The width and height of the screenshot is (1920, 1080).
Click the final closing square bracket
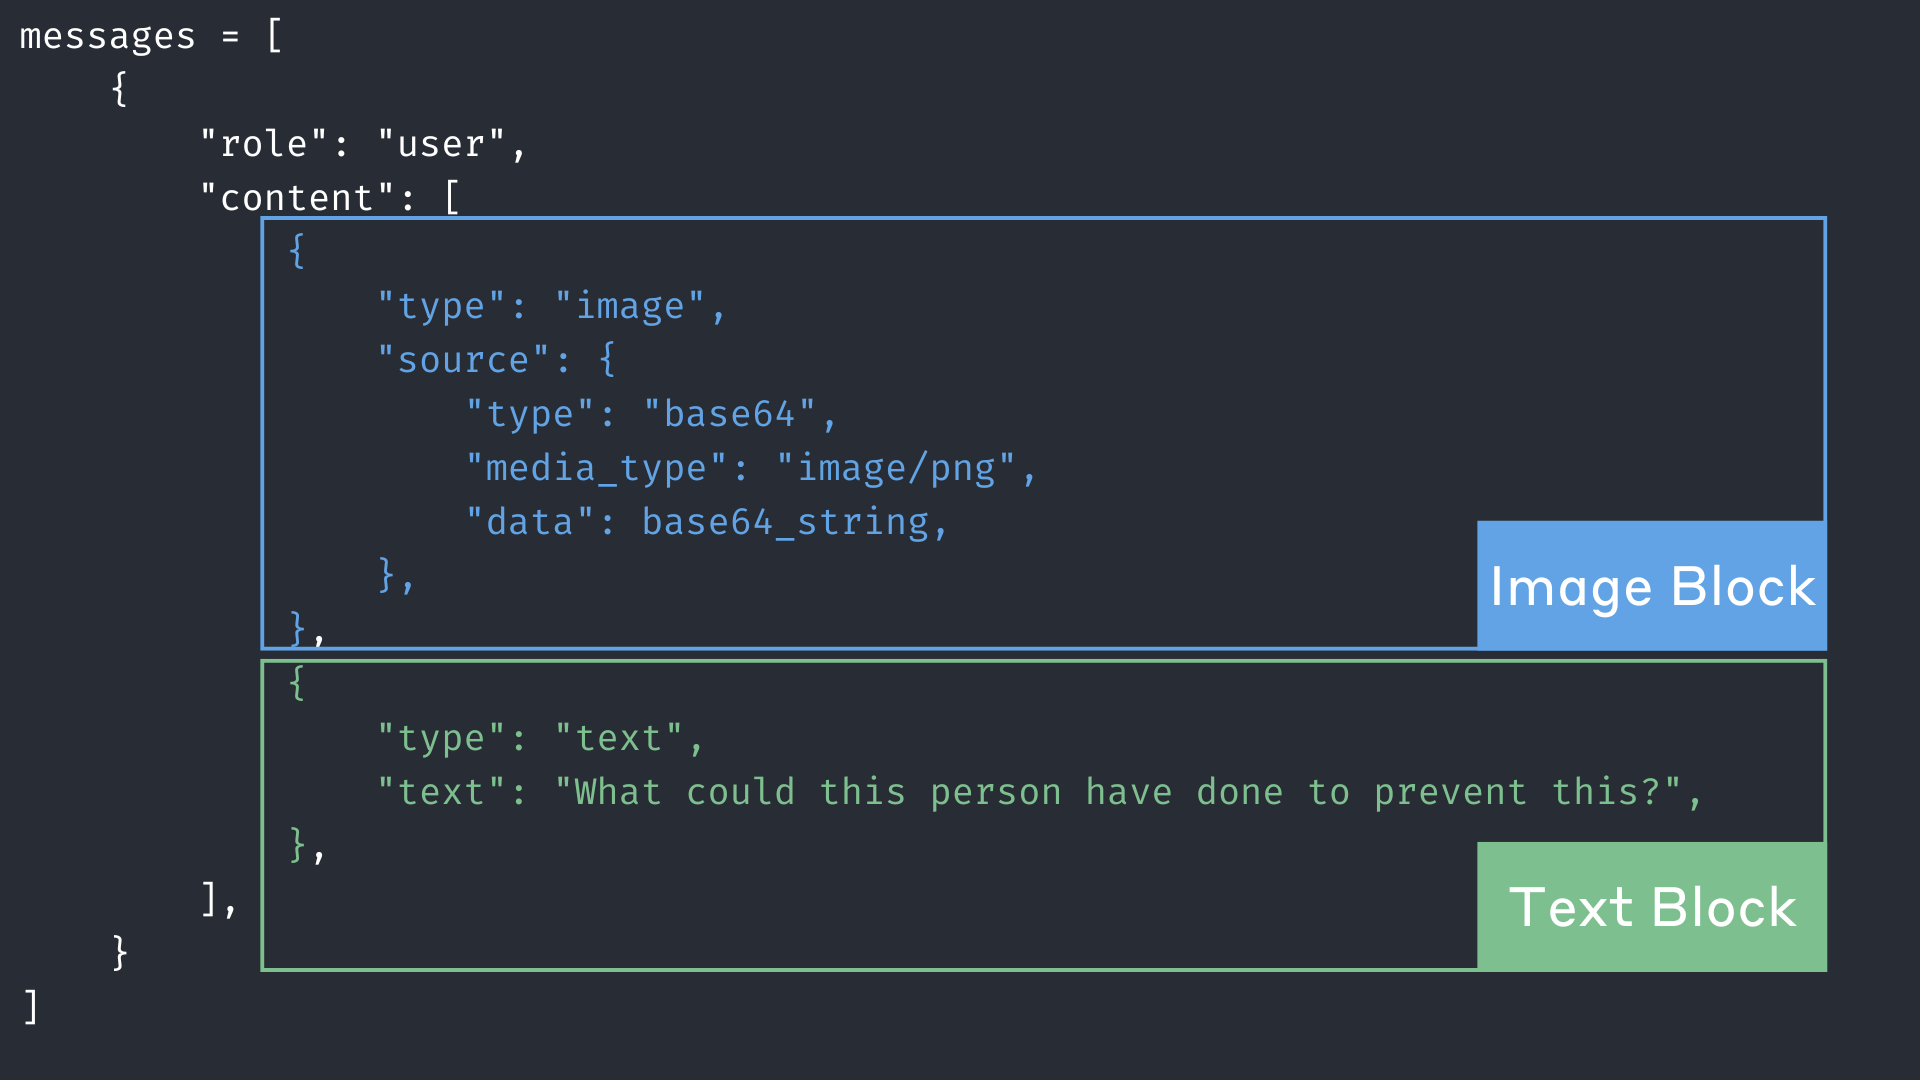pos(31,1007)
